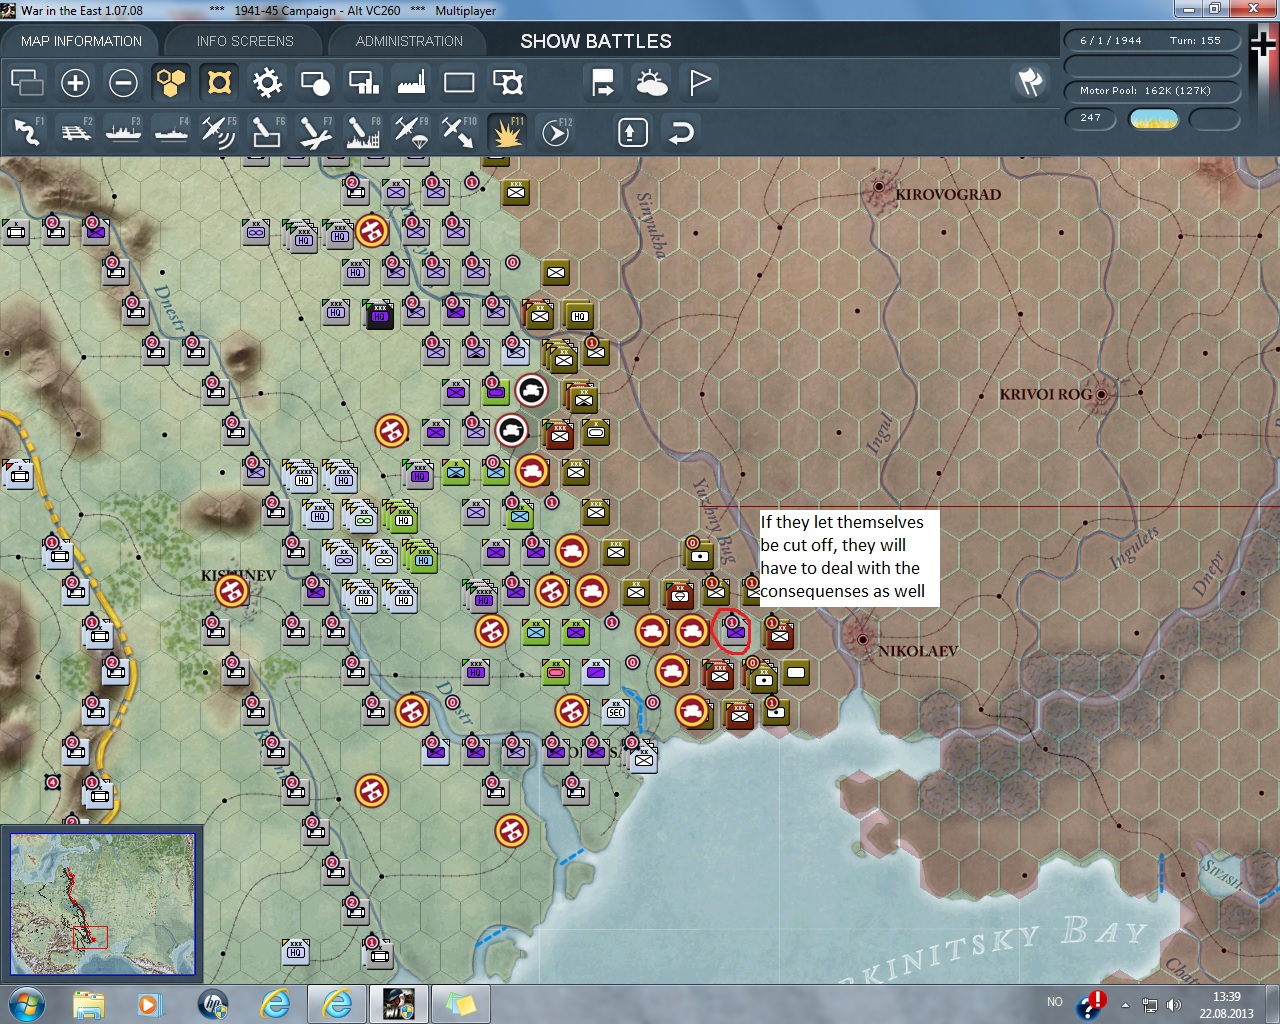Click the sky and wheat field weather indicator

click(1153, 119)
